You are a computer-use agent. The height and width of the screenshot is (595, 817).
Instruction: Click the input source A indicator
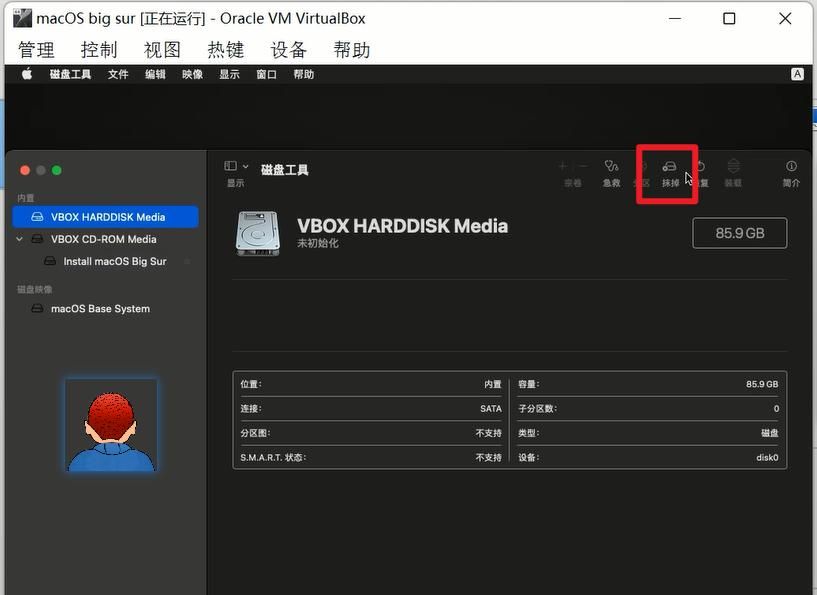click(x=797, y=74)
